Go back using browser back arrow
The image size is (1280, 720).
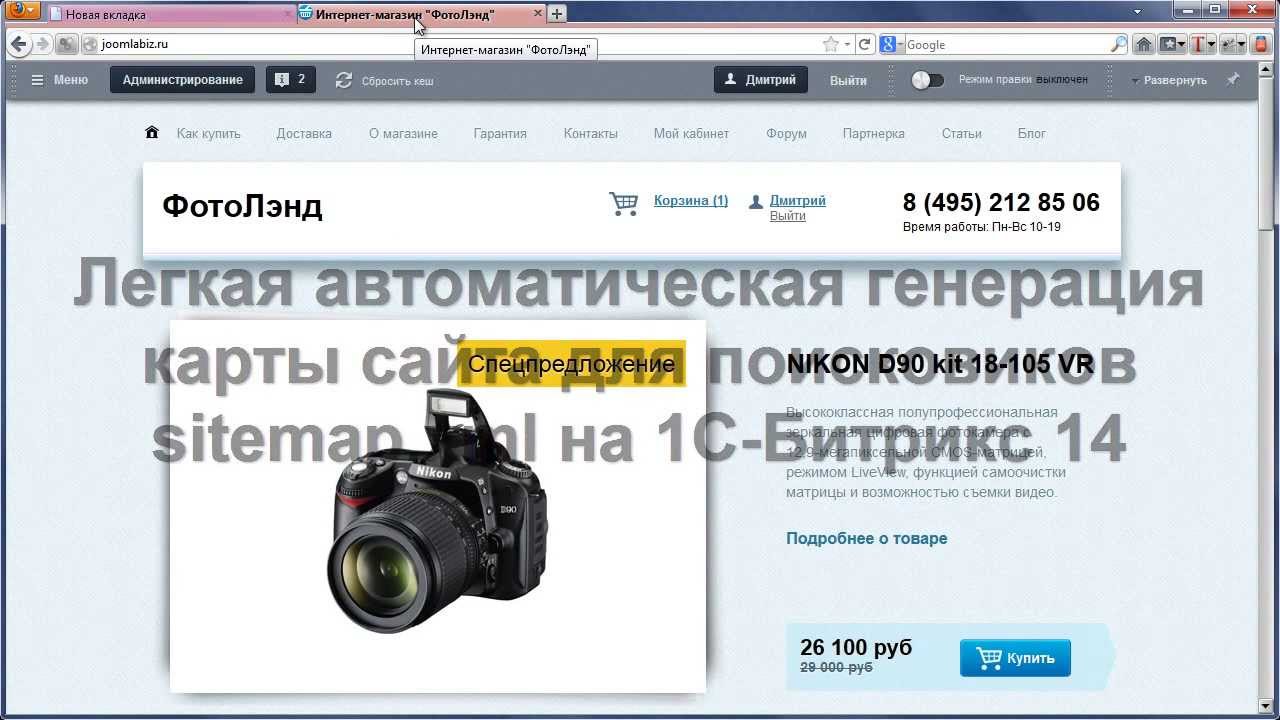(18, 44)
